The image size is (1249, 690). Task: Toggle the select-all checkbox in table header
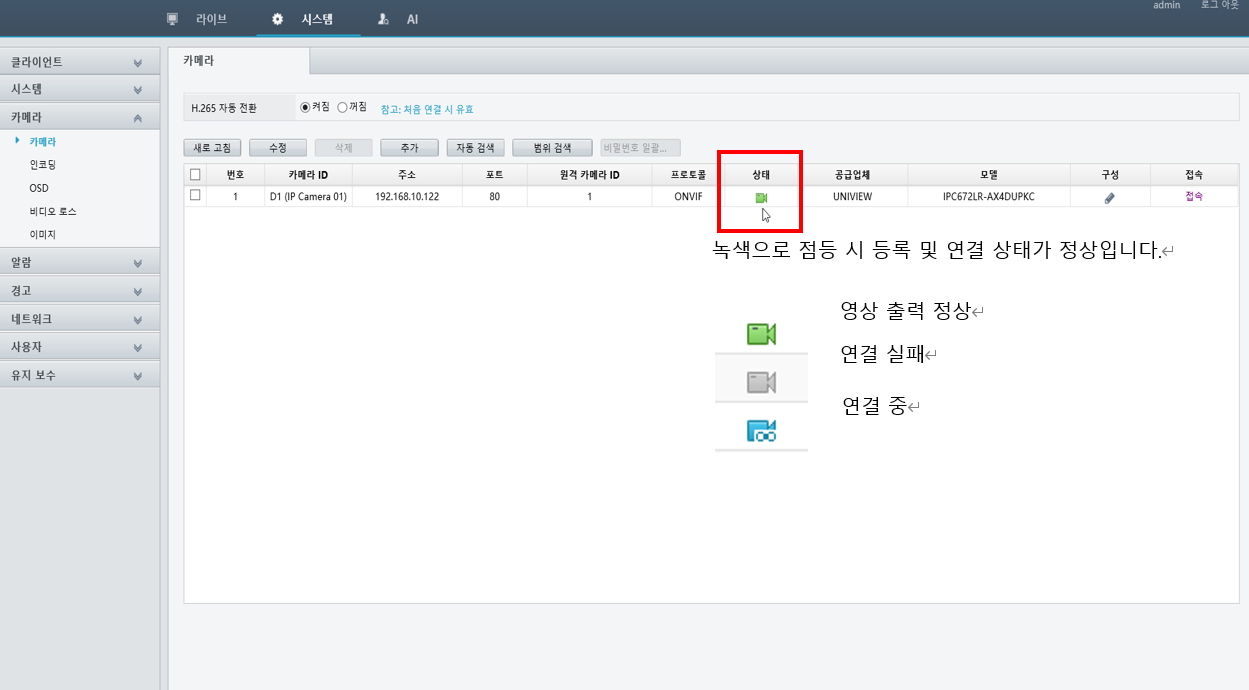195,174
